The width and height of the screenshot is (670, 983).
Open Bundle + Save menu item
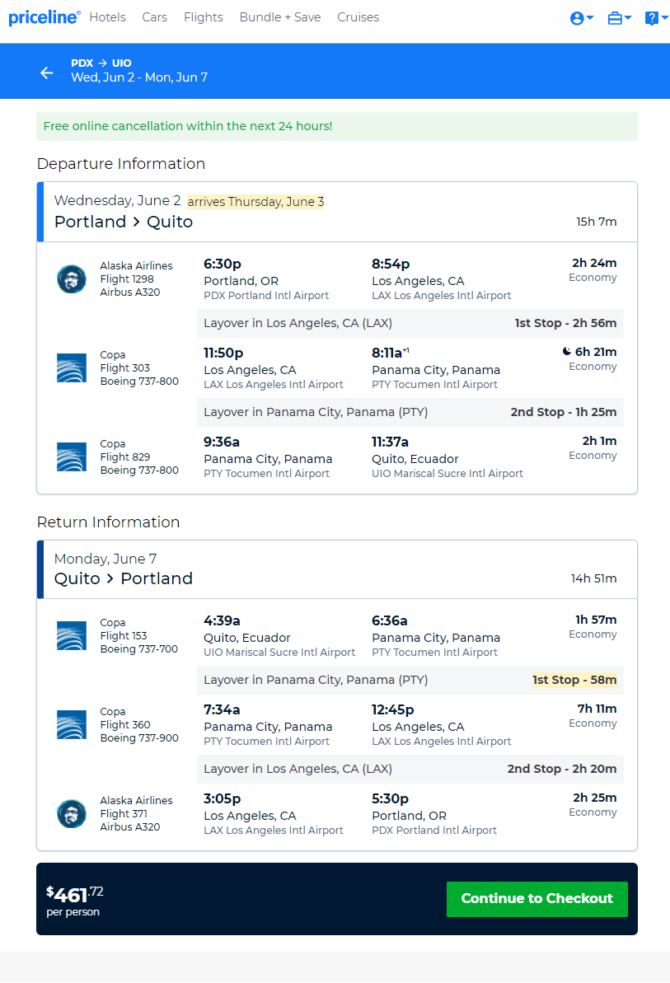click(280, 18)
